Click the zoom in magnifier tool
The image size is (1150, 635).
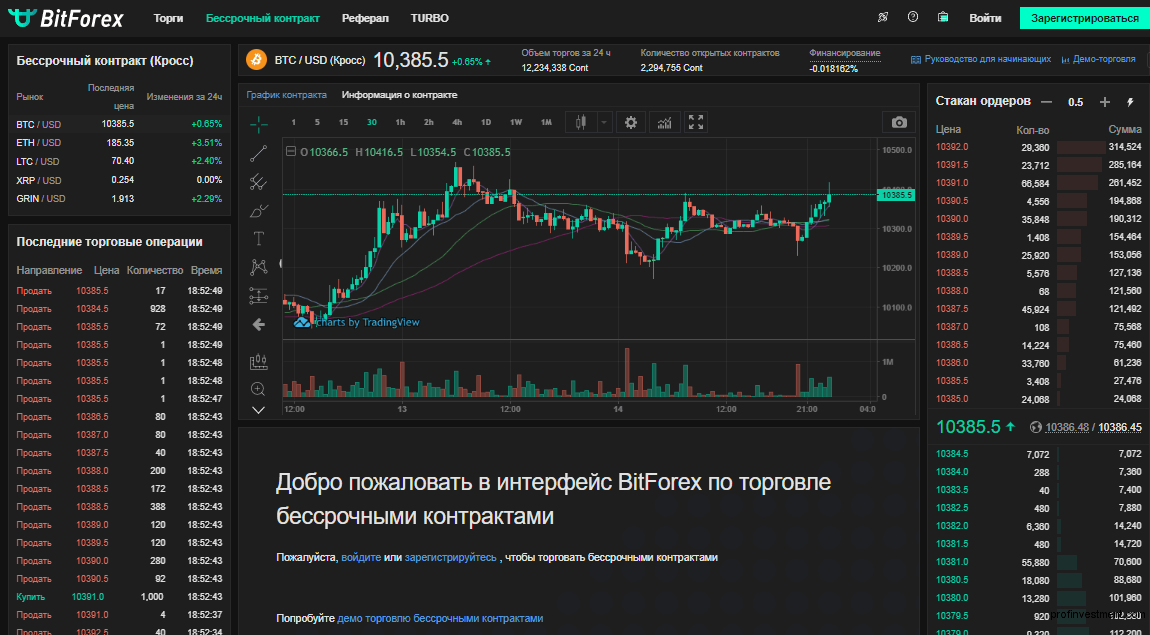pyautogui.click(x=258, y=389)
